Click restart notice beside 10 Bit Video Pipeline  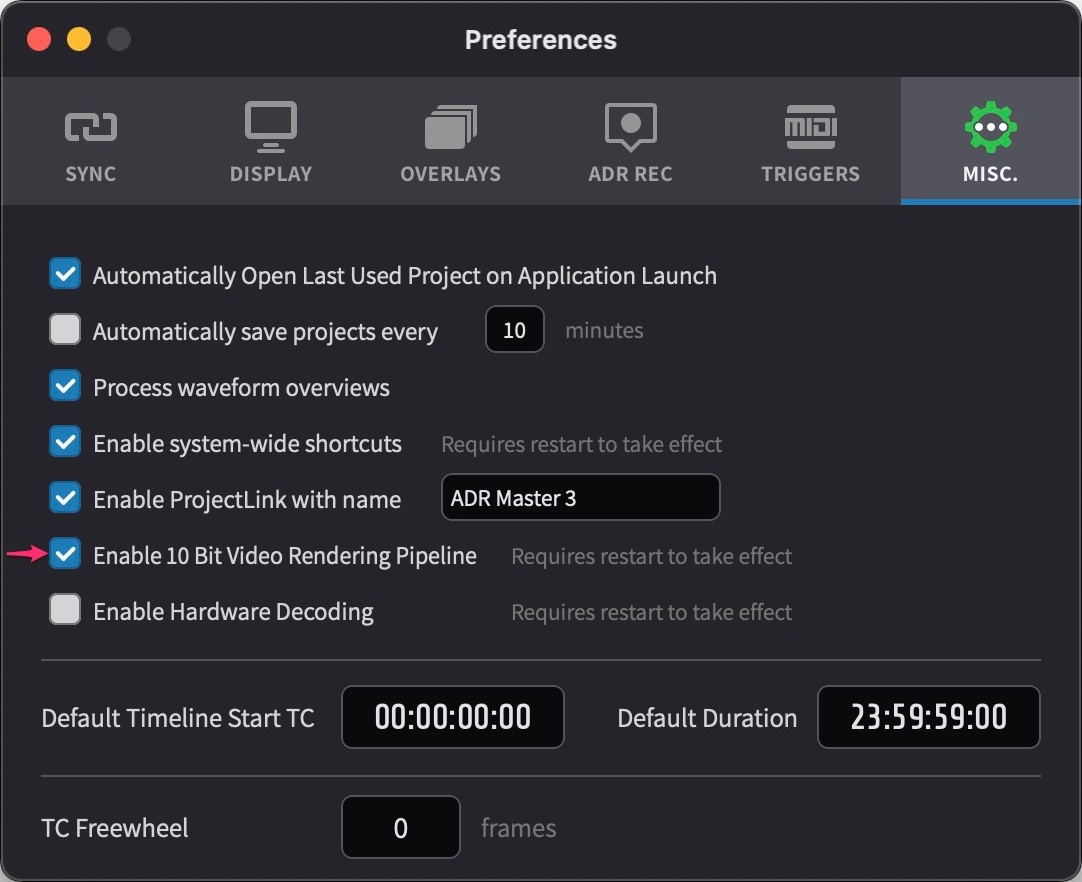(651, 556)
